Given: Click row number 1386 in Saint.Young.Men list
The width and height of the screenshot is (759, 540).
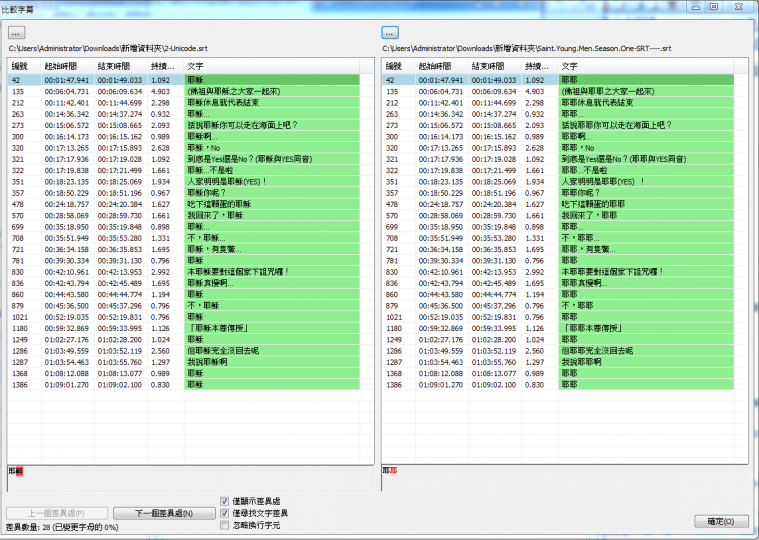Looking at the screenshot, I should pyautogui.click(x=394, y=385).
